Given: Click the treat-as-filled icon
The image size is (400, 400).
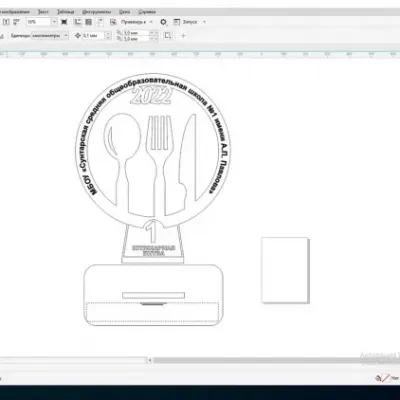Looking at the screenshot, I should tap(168, 35).
